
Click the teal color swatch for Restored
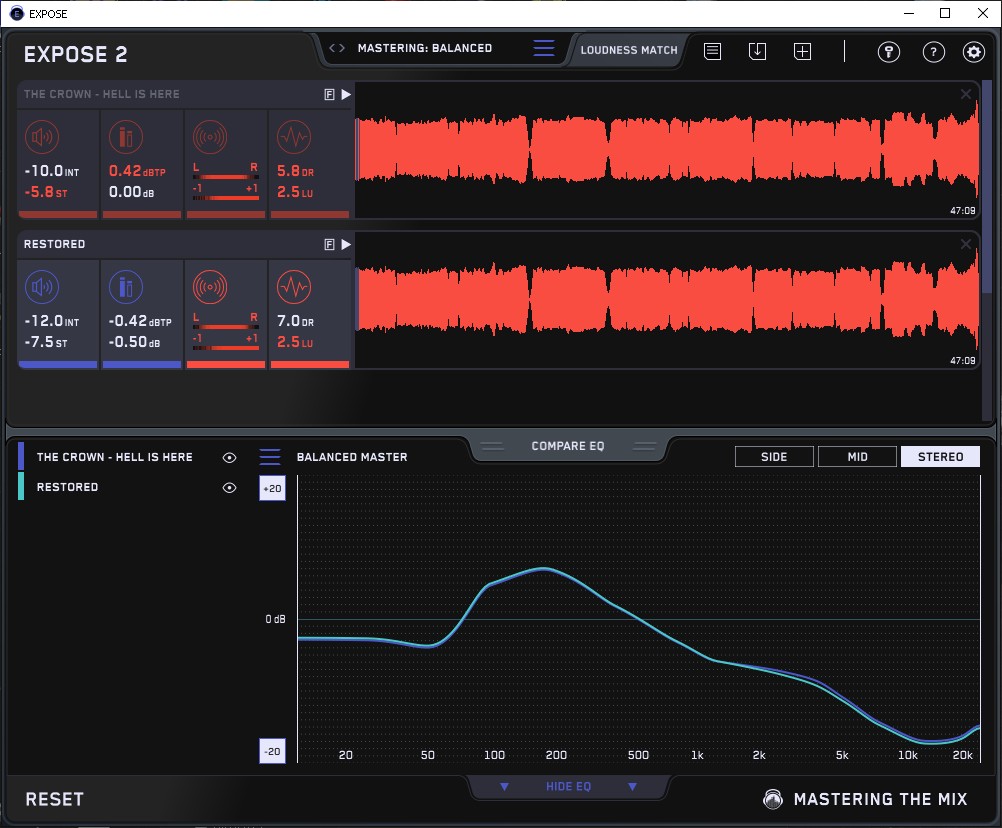21,486
